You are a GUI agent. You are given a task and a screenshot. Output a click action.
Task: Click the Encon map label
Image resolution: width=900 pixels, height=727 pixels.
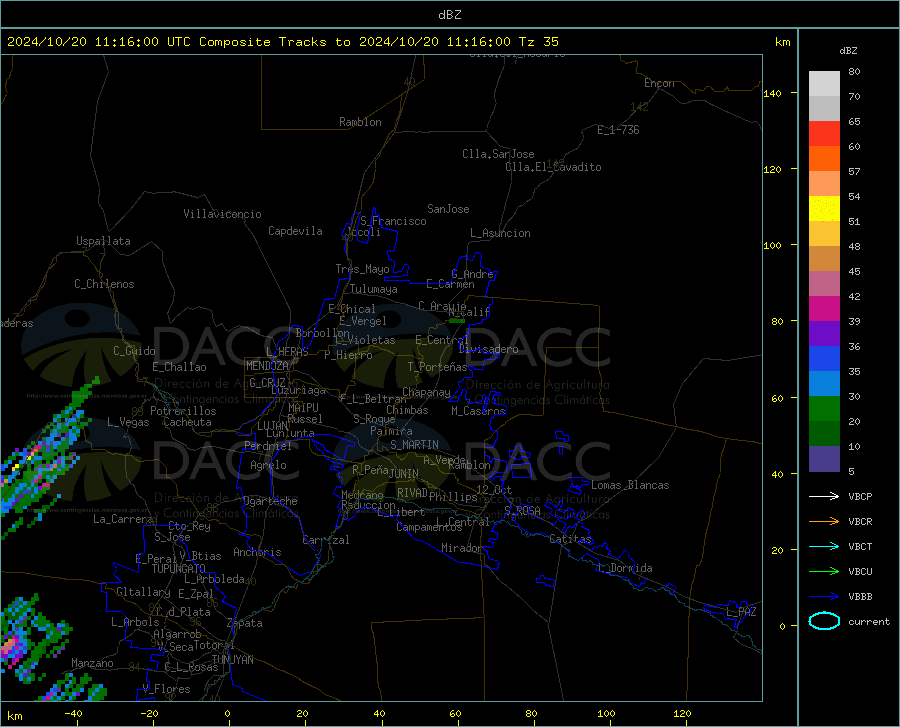[x=660, y=83]
